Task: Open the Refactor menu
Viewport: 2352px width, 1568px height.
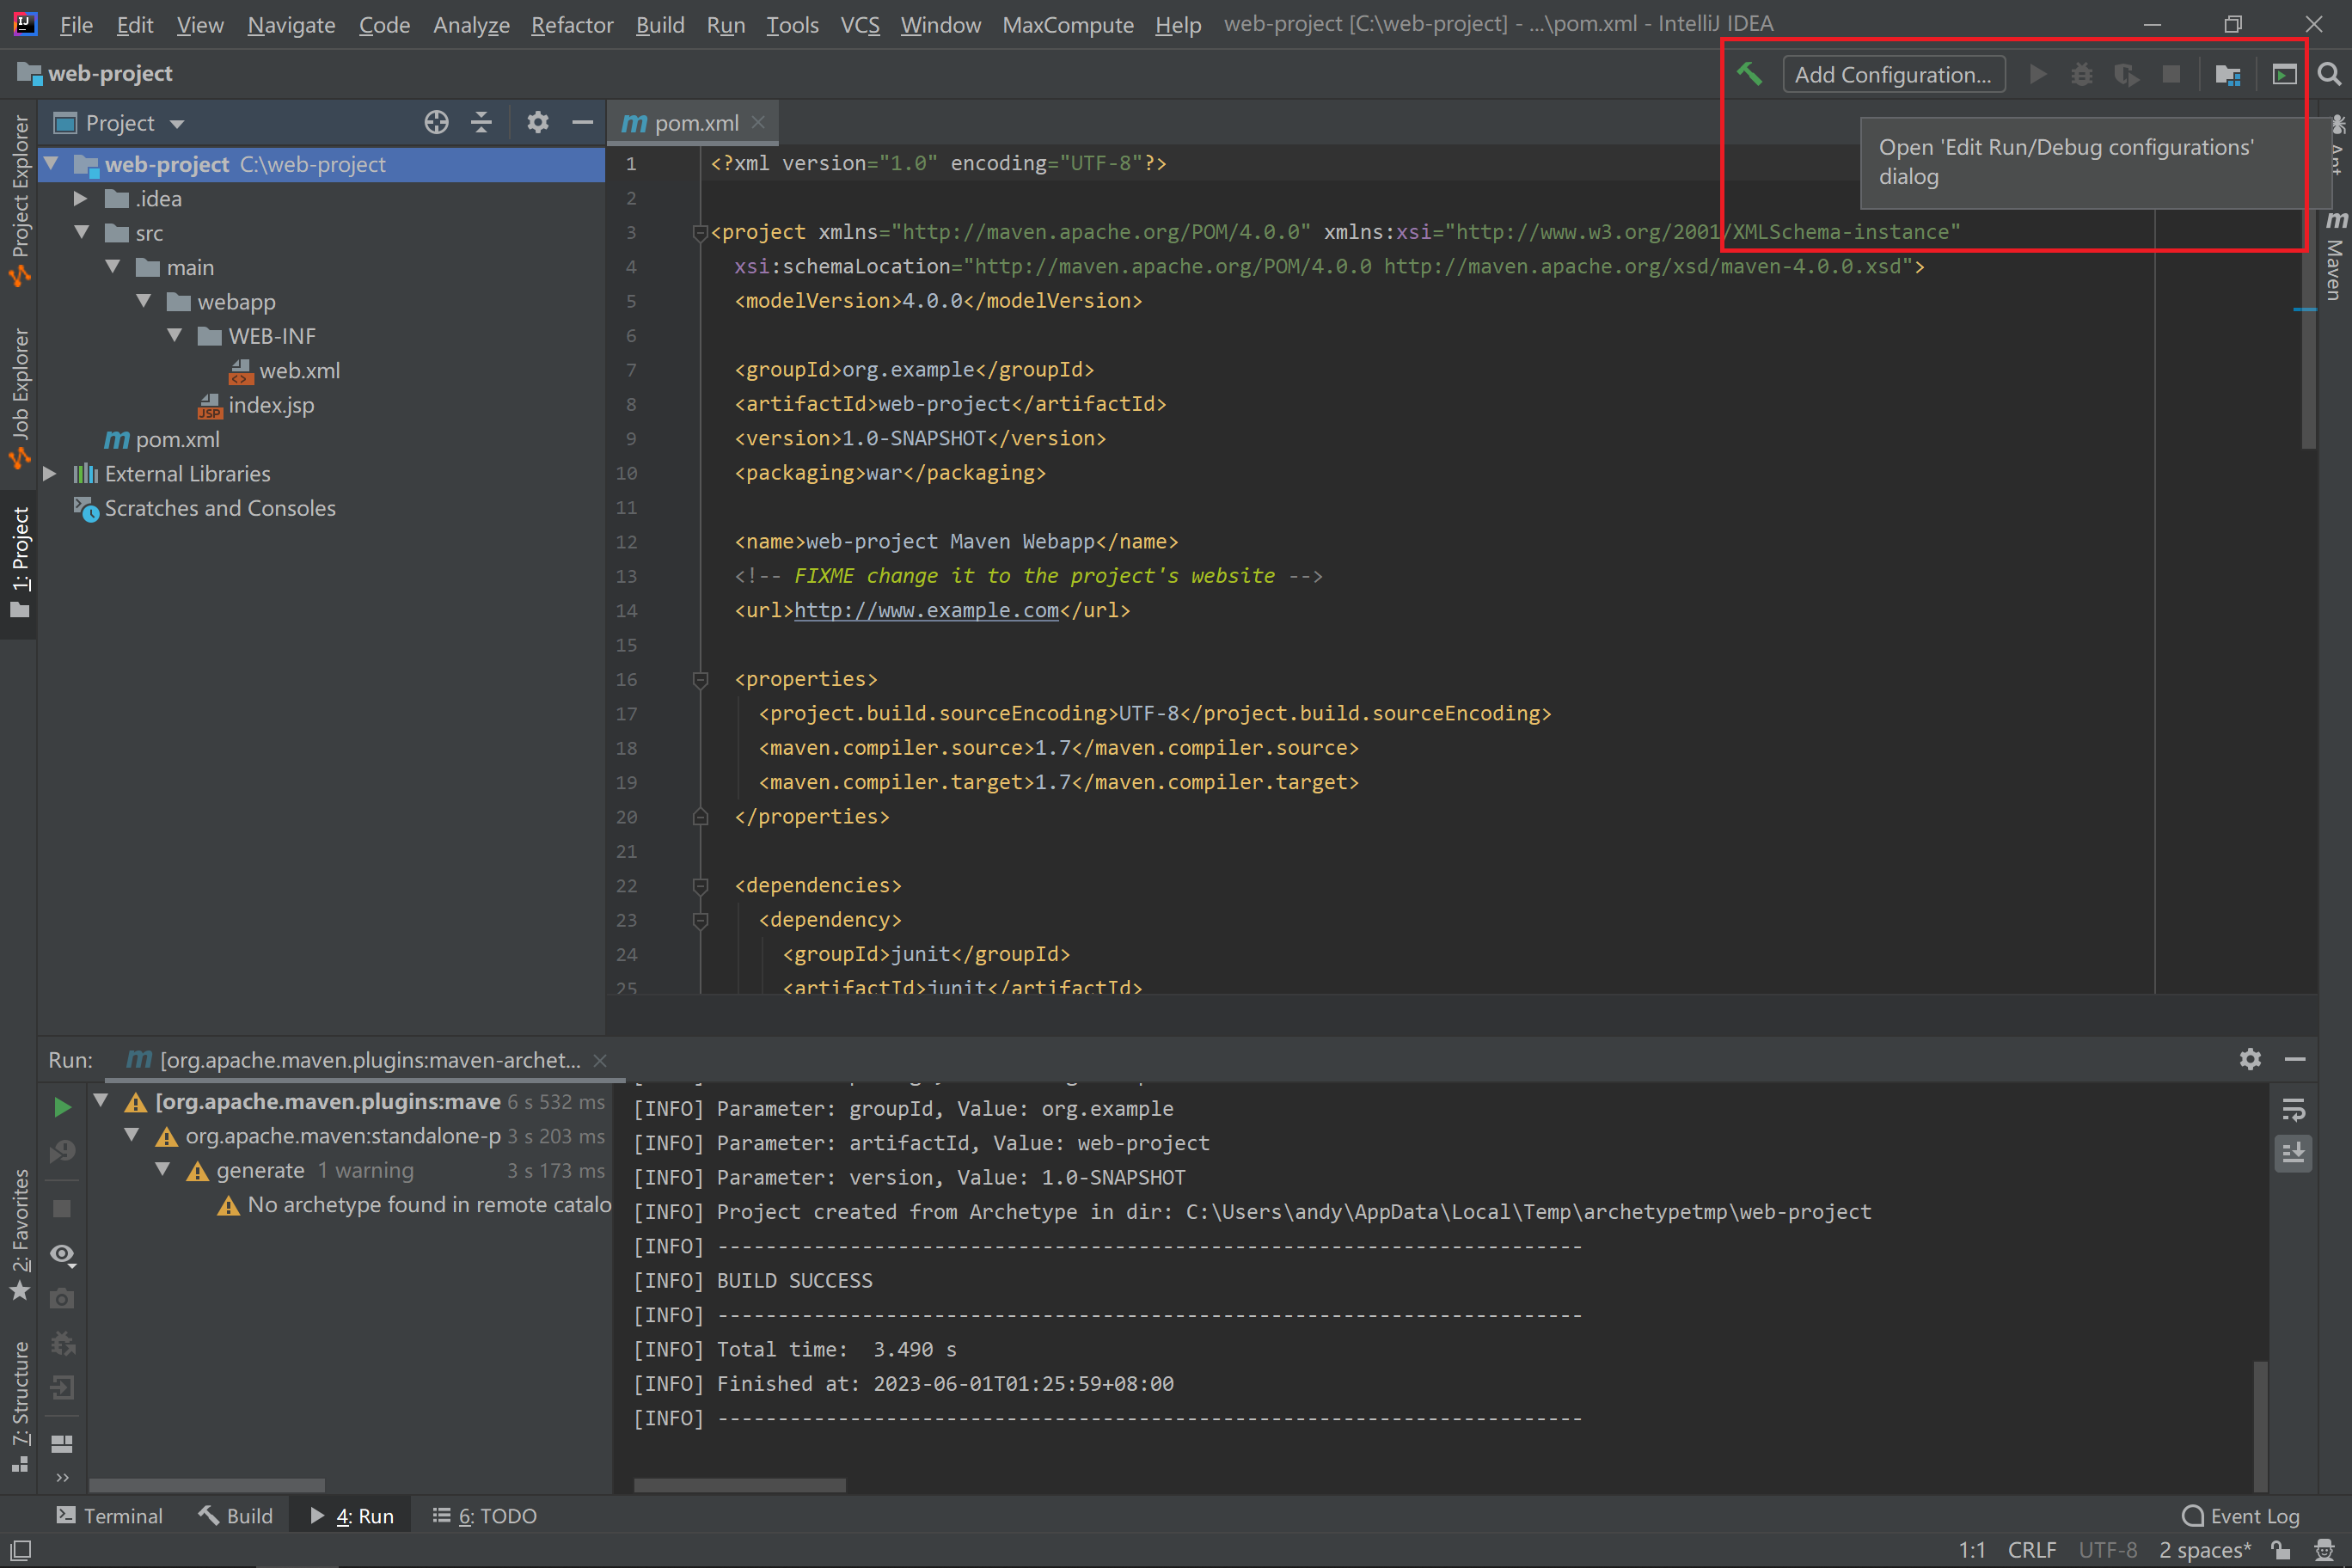Action: [571, 25]
